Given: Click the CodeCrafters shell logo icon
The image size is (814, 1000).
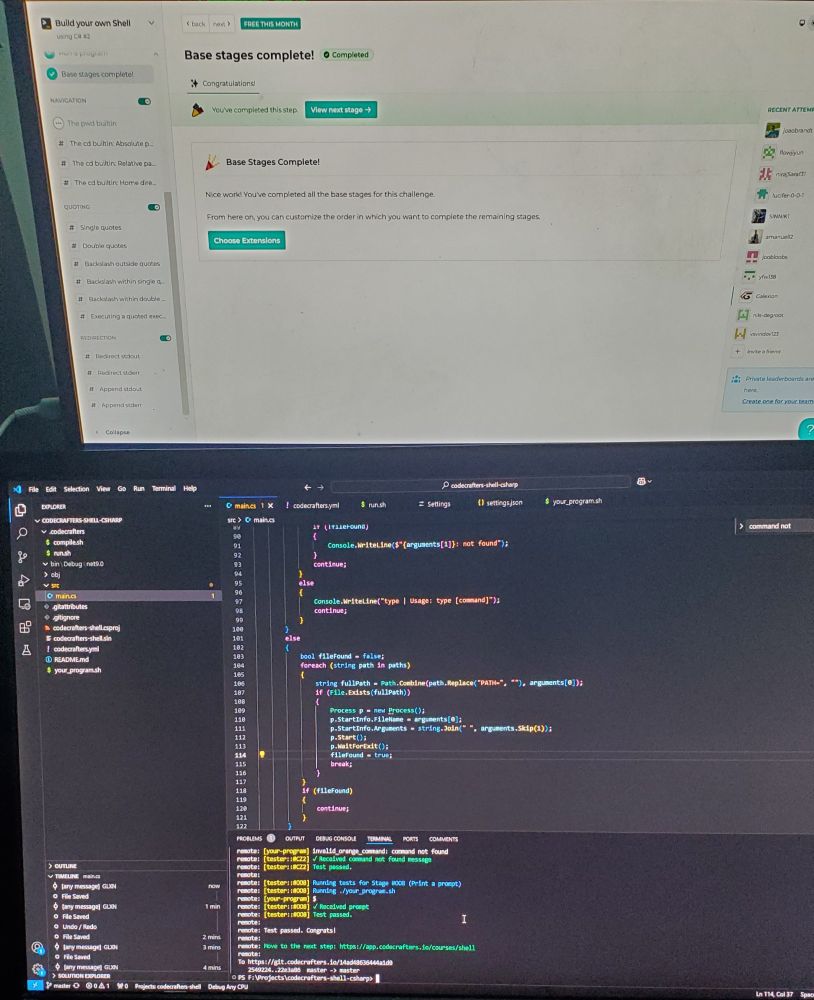Looking at the screenshot, I should click(46, 24).
